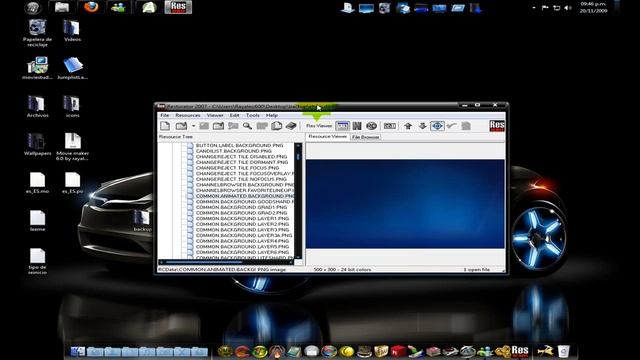Click the Res taskbar button in top bar

178,7
